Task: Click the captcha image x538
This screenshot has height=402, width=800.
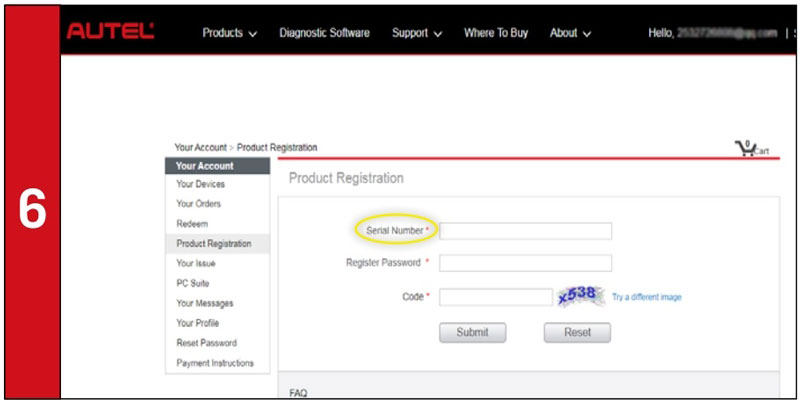Action: pyautogui.click(x=581, y=296)
